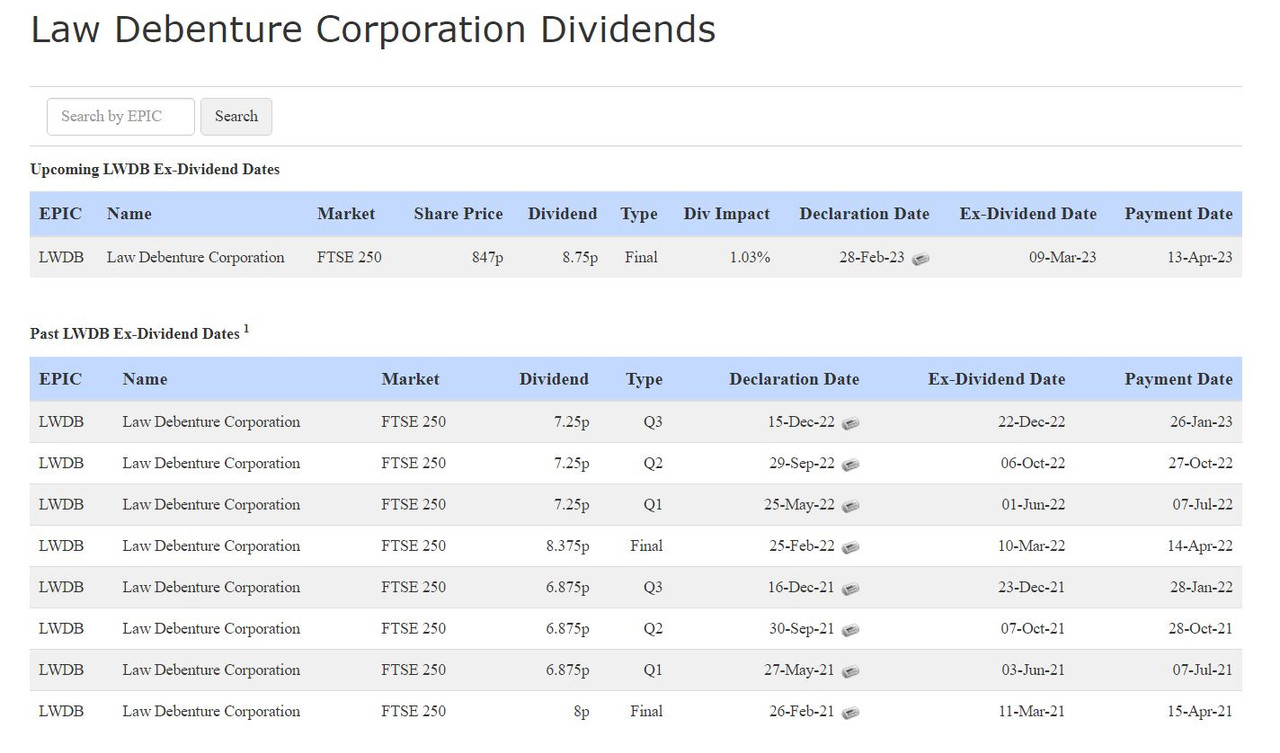Click the upcoming table Payment Date header
Screen dimensions: 1280x753
point(1179,213)
